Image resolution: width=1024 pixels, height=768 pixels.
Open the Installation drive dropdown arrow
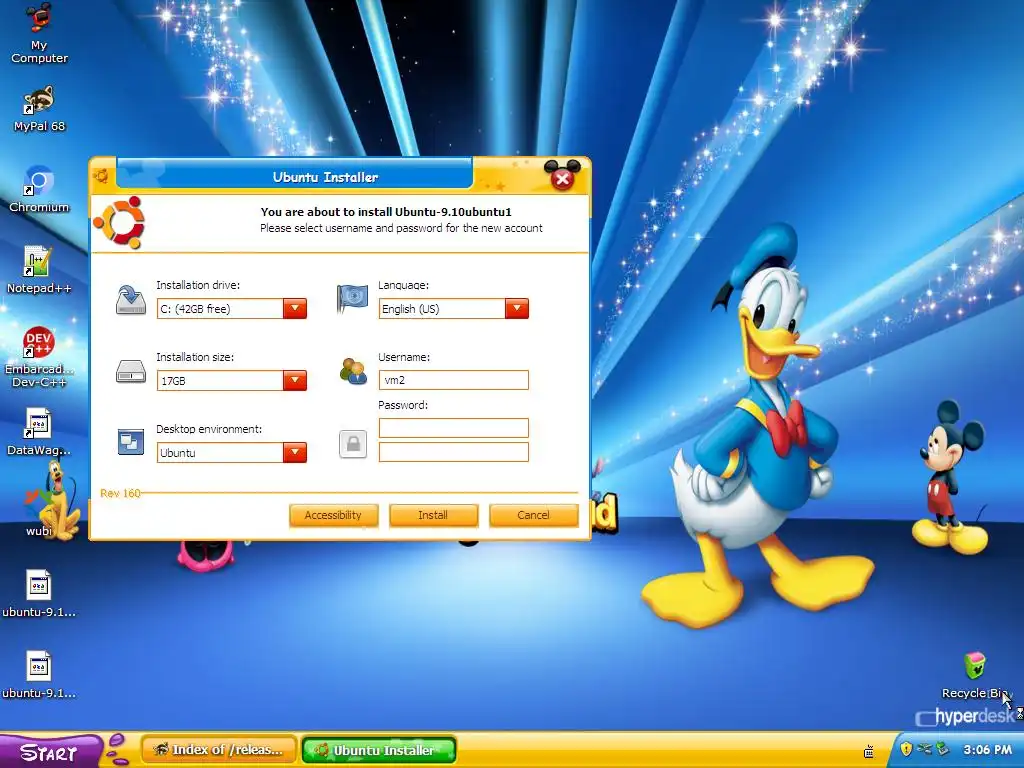click(295, 308)
